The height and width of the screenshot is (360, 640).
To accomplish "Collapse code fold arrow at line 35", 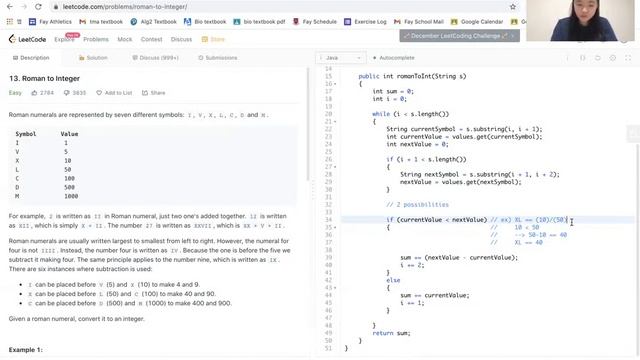I will tap(336, 227).
